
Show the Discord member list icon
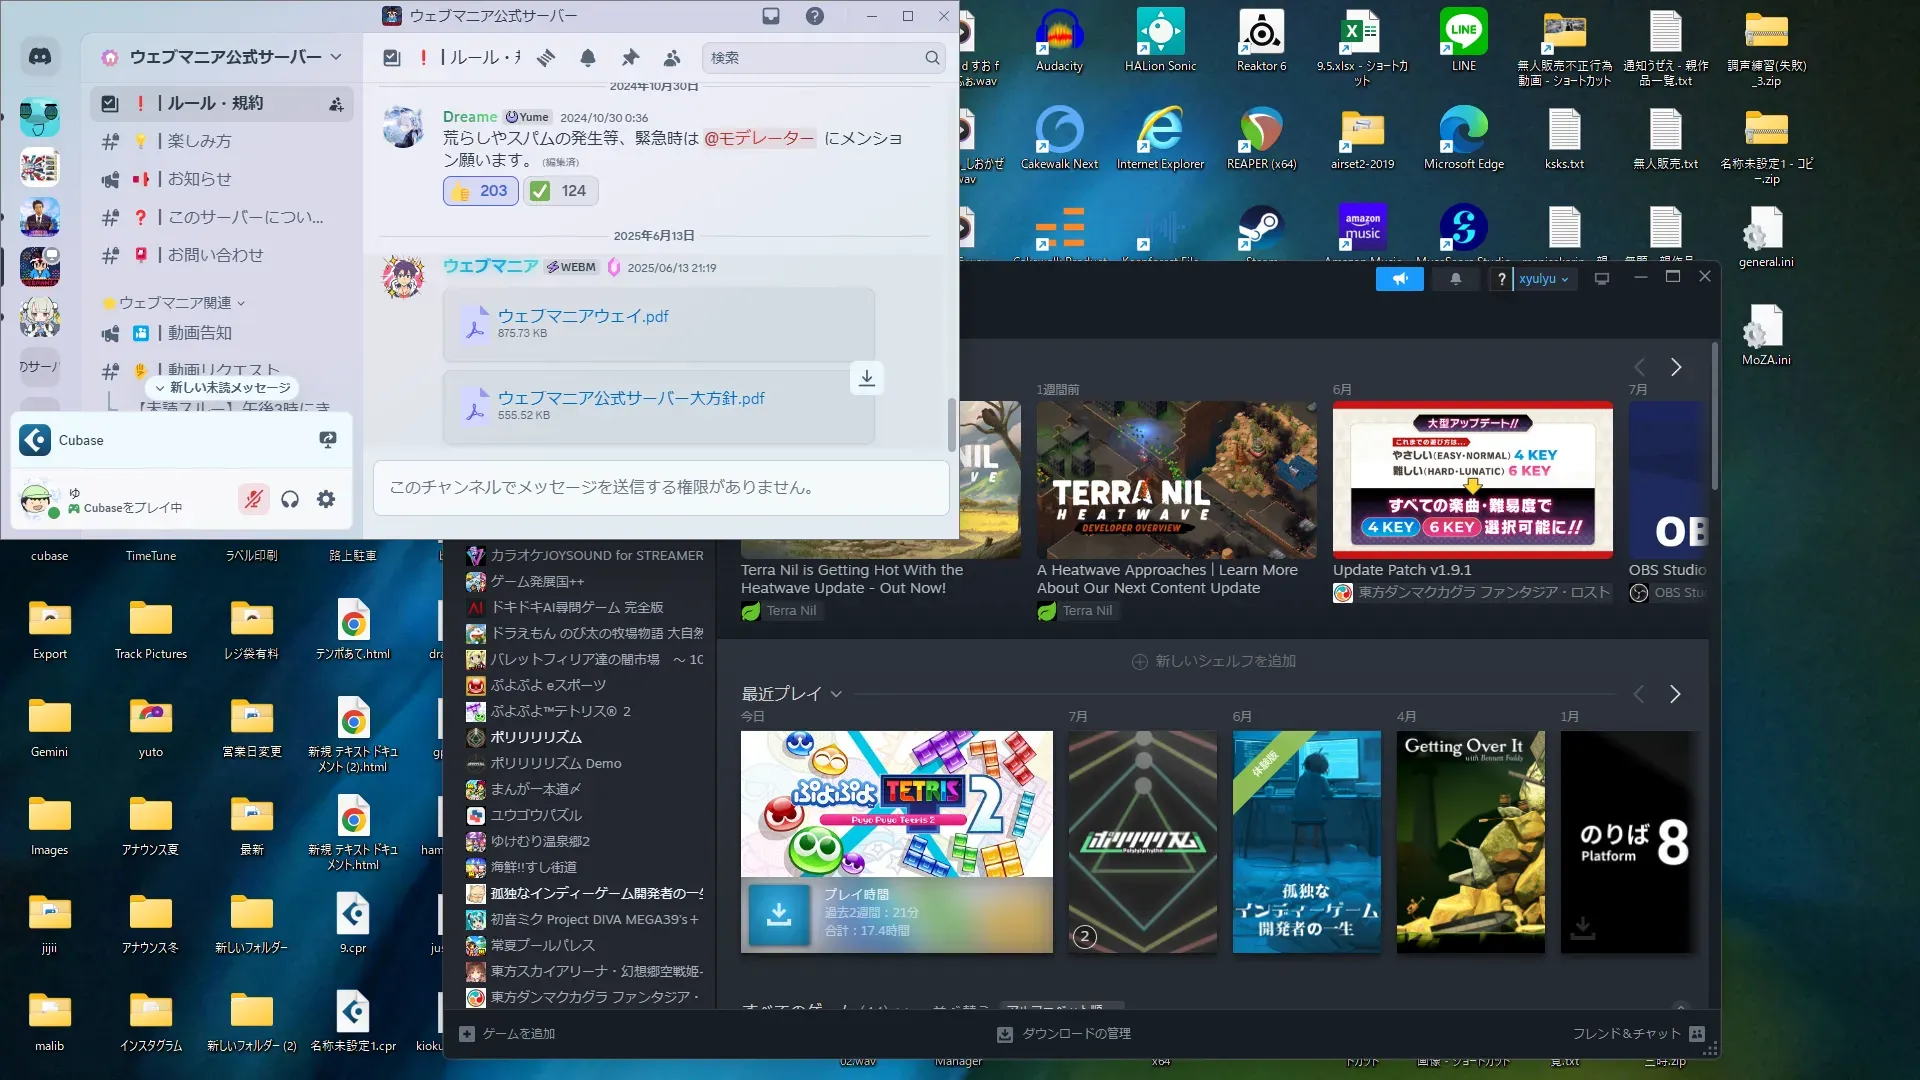[x=672, y=58]
